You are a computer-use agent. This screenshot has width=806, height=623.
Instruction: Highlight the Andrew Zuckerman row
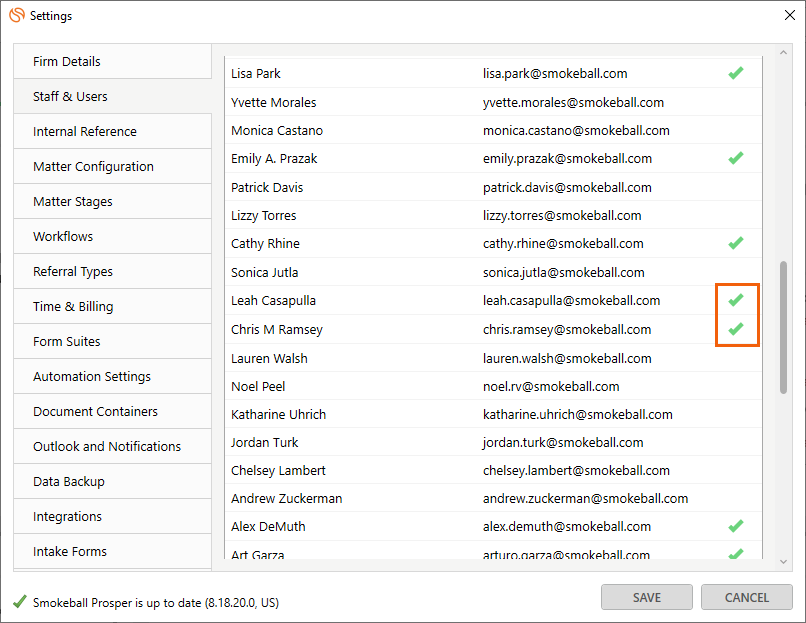click(x=493, y=498)
